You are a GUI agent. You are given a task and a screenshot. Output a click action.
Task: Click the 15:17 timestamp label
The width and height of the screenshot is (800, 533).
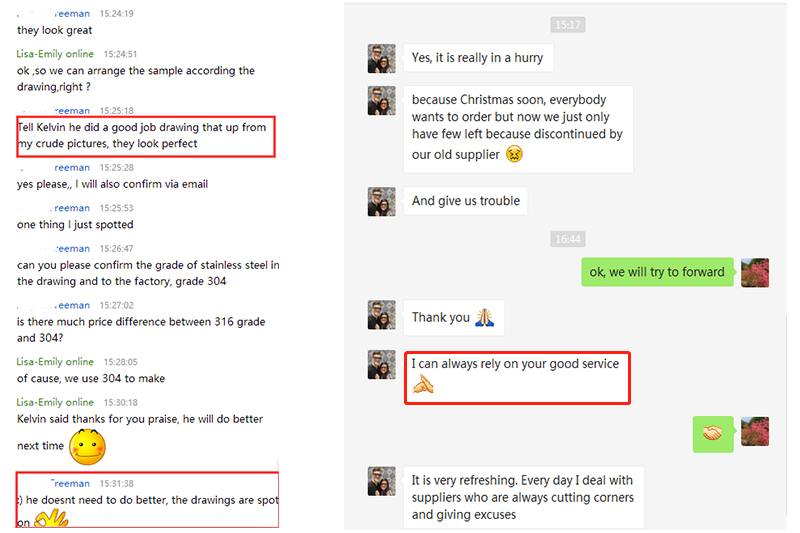click(x=567, y=24)
